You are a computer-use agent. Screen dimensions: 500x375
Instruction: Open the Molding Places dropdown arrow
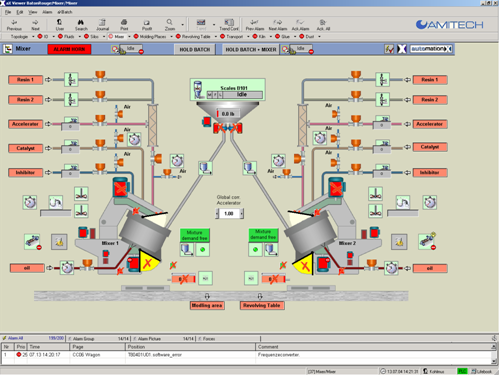pyautogui.click(x=171, y=36)
